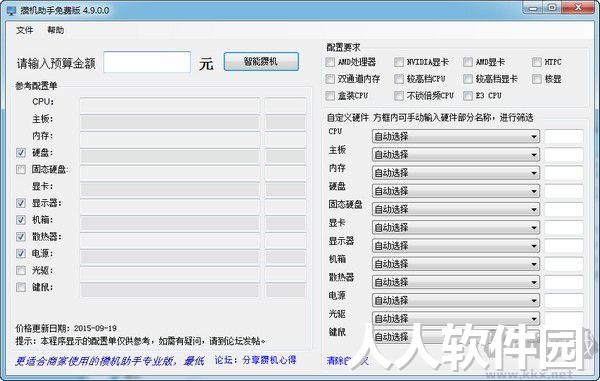Open the 电源 hardware dropdown
The image size is (600, 381).
click(456, 300)
